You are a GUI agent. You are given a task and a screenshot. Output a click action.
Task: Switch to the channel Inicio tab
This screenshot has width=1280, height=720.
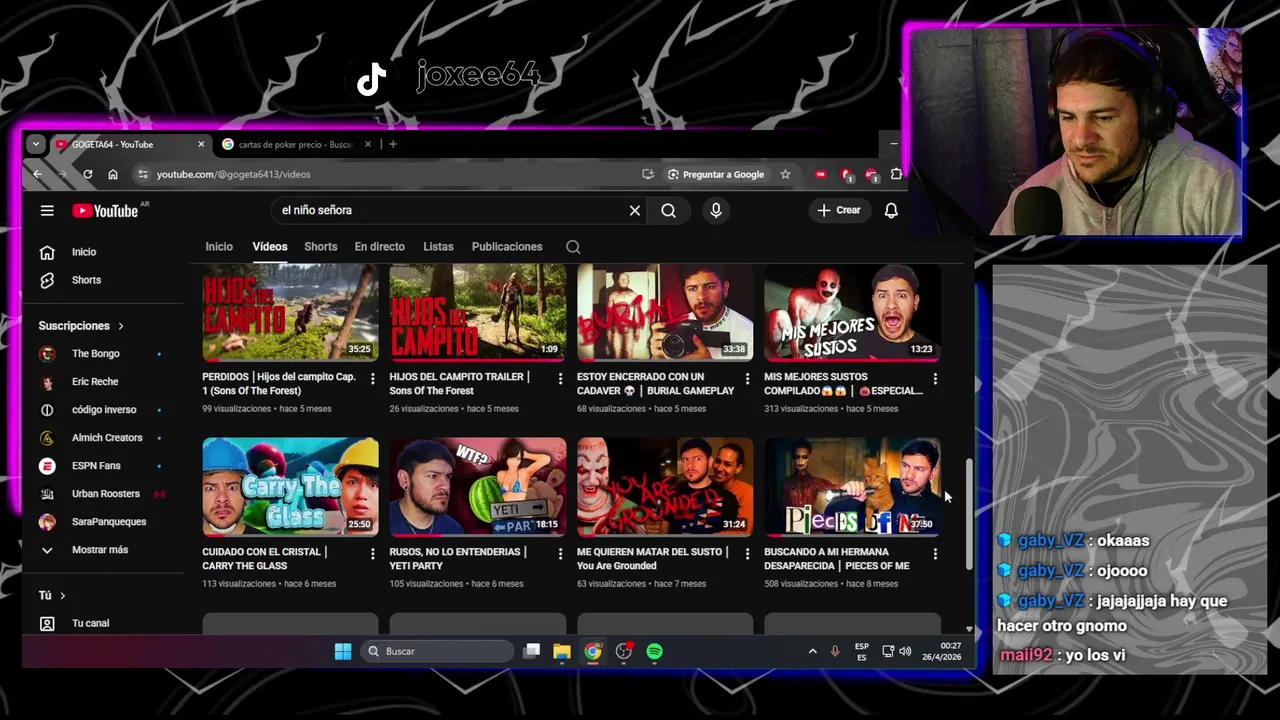coord(219,247)
